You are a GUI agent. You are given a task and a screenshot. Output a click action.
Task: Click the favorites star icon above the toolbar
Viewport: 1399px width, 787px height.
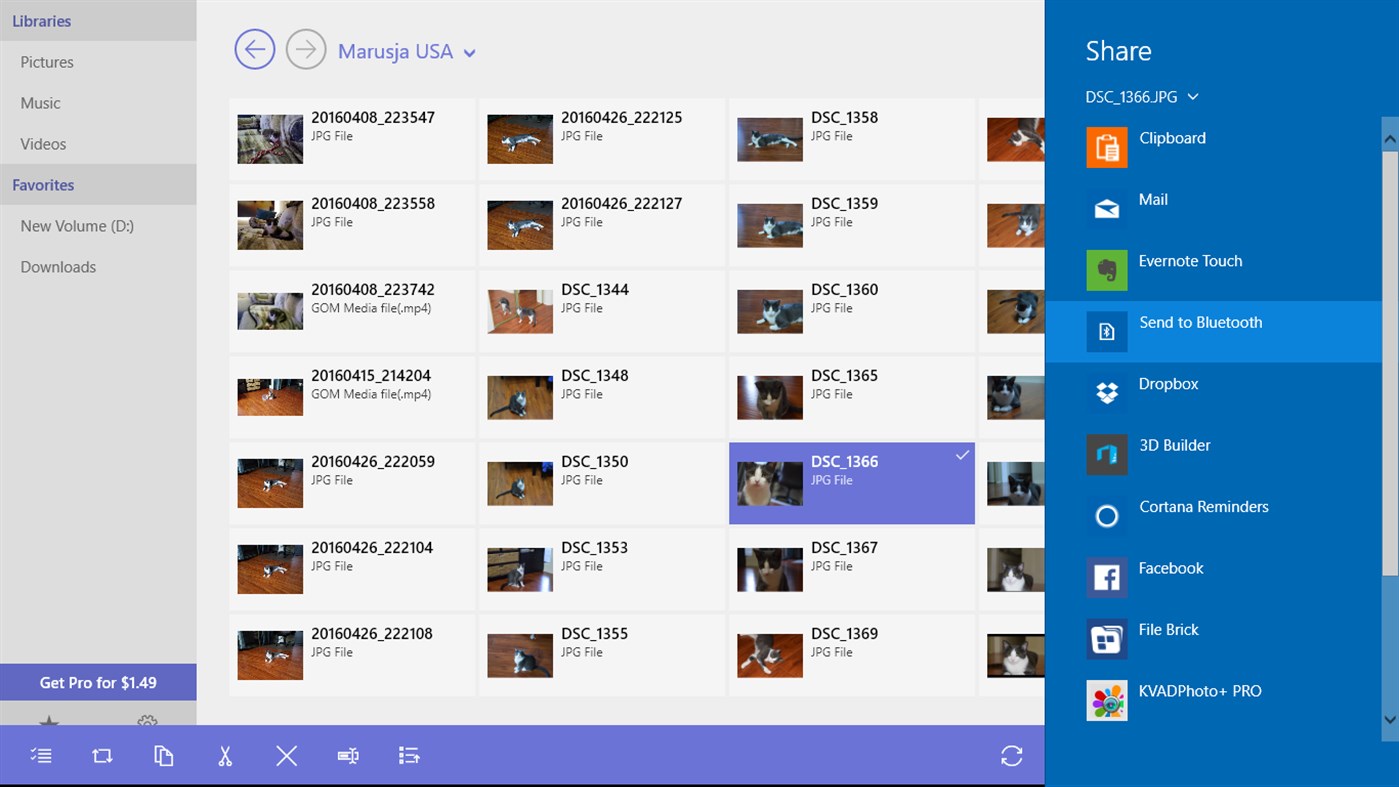(x=49, y=722)
